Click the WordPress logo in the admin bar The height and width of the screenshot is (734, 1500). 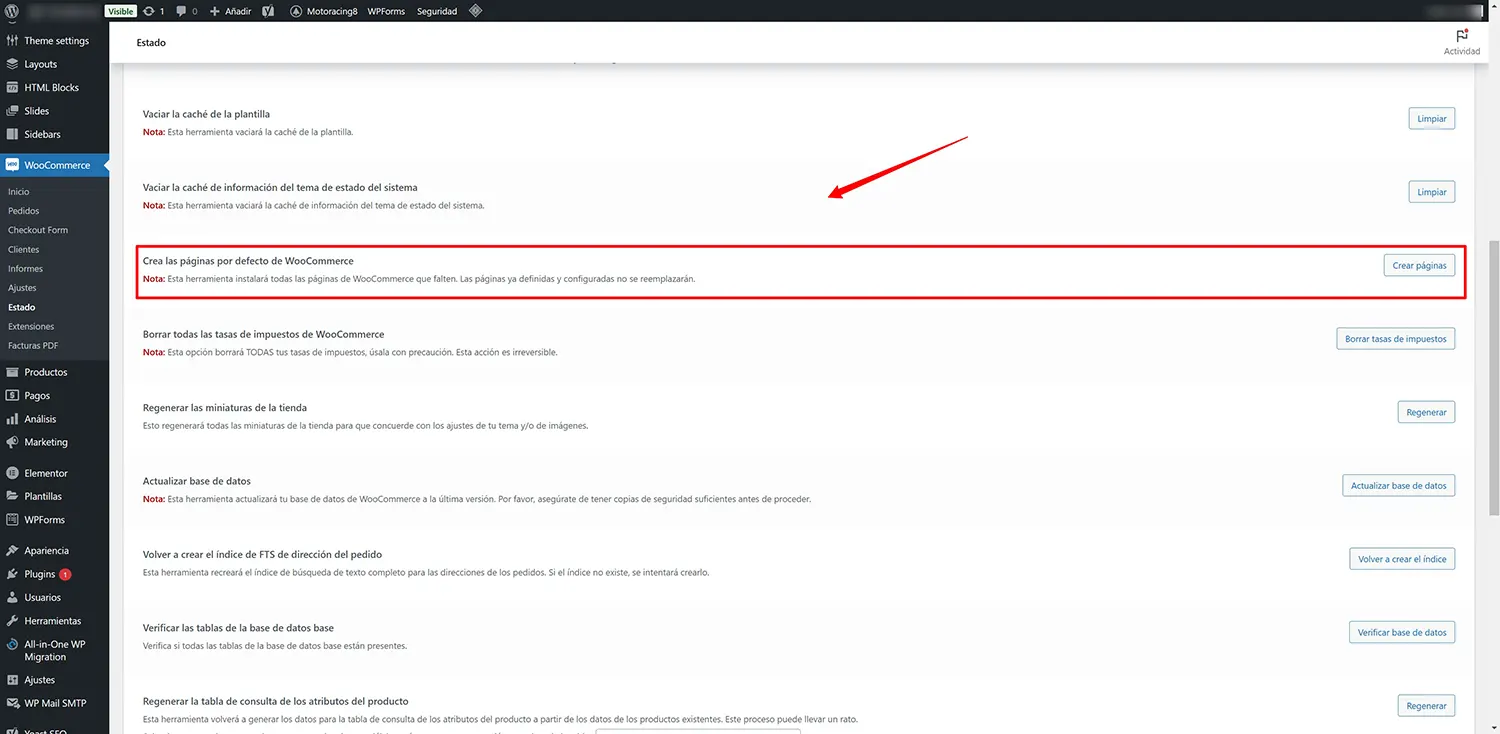(x=10, y=11)
